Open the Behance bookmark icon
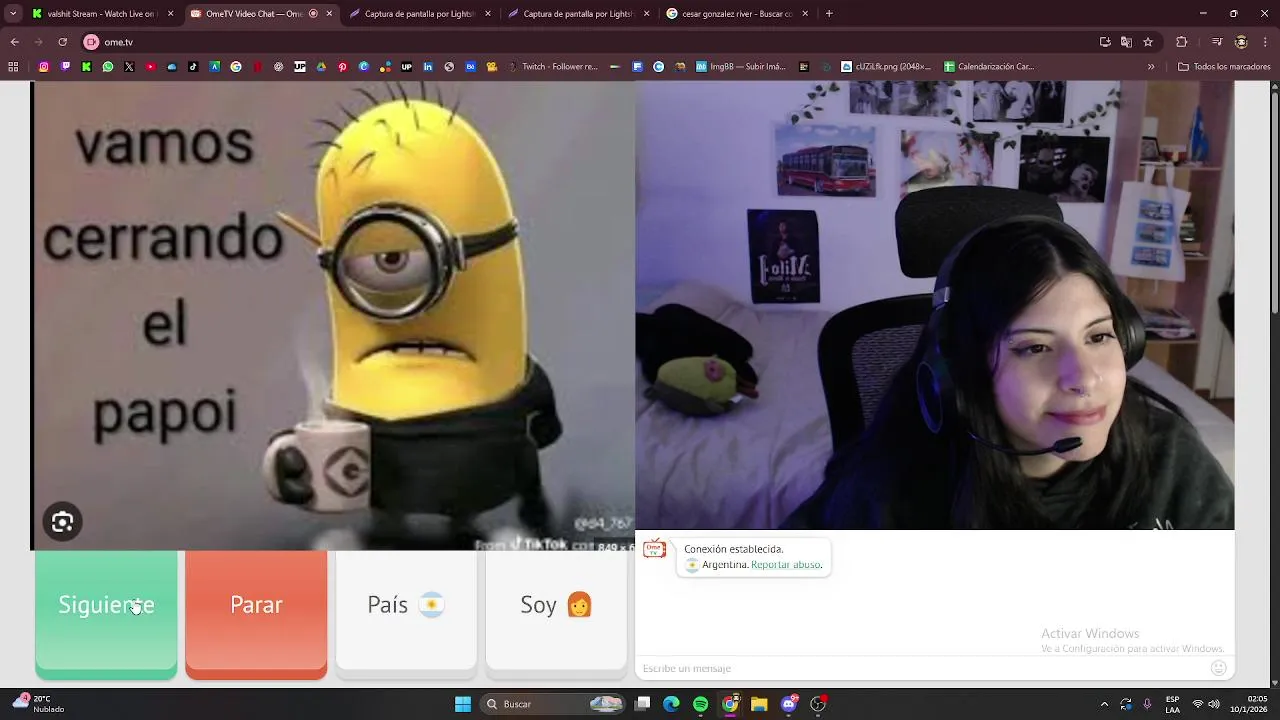 pyautogui.click(x=470, y=67)
